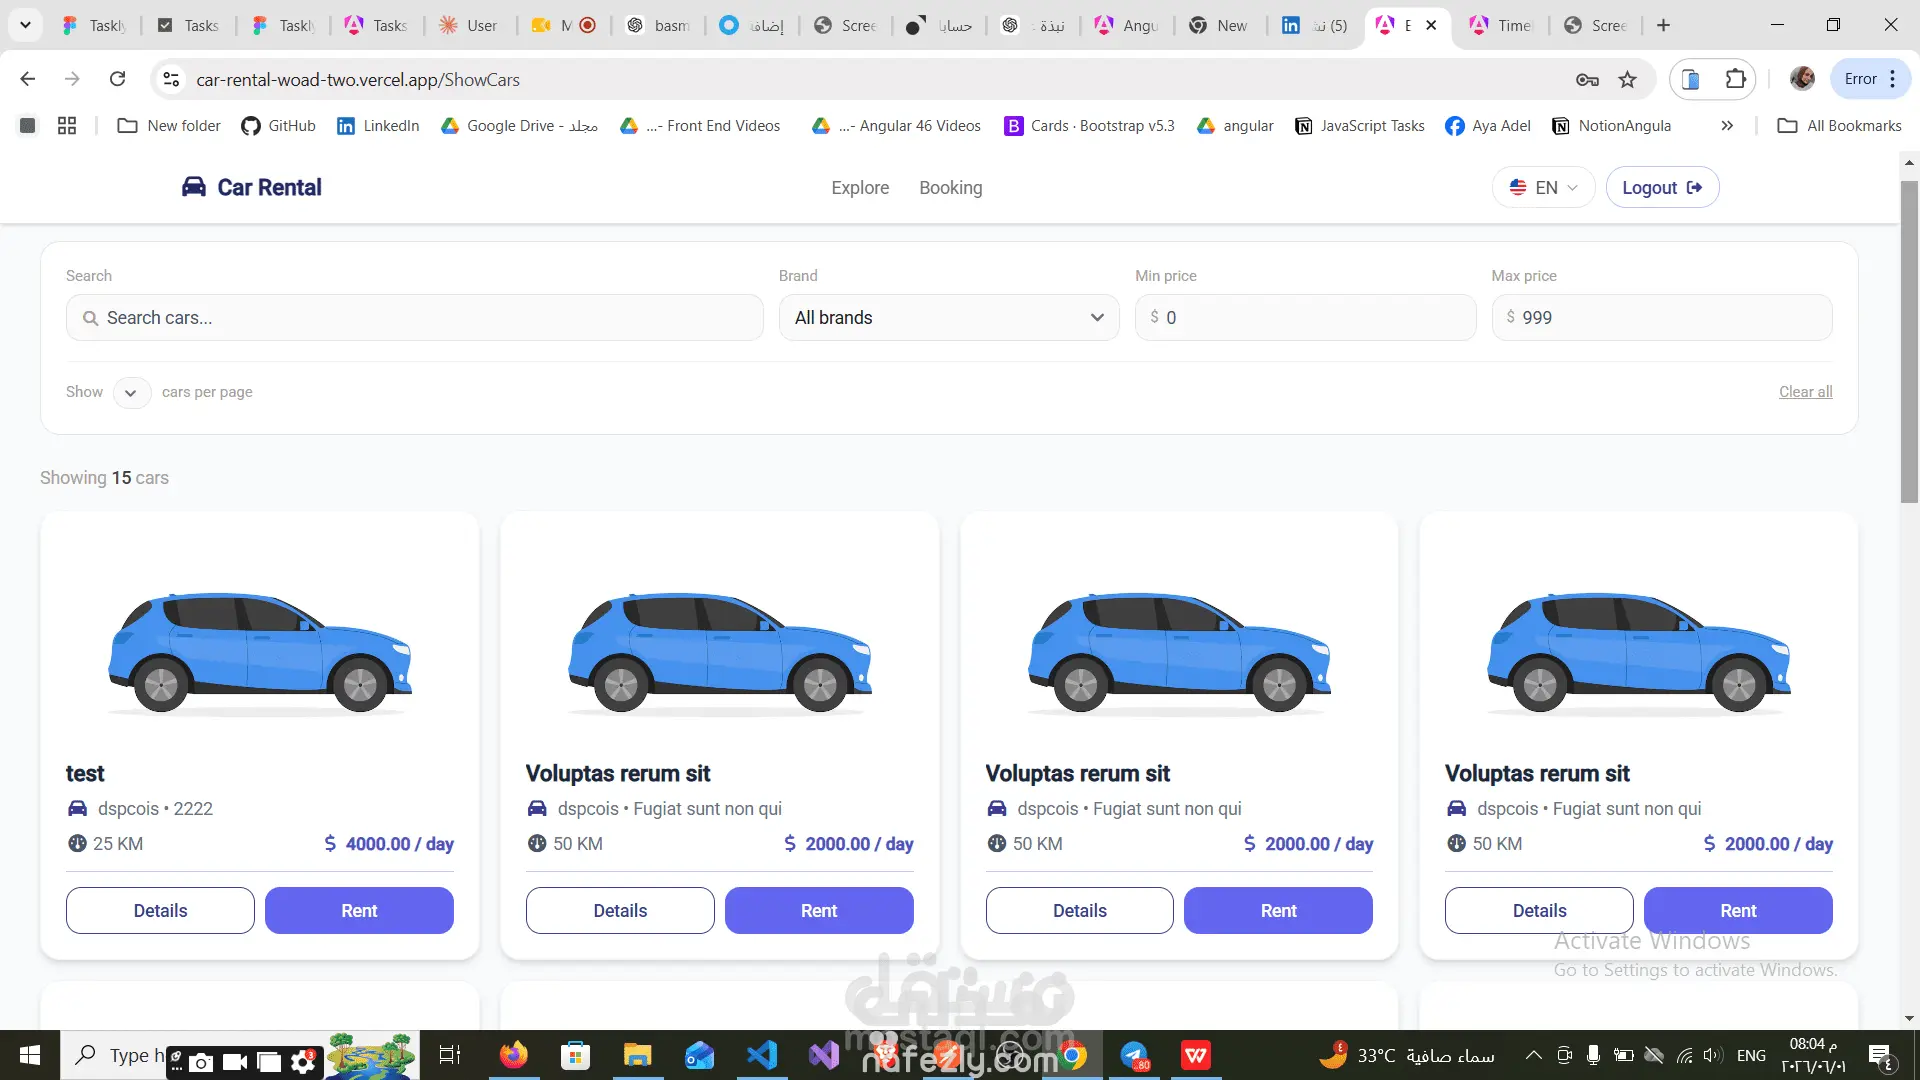Open Firefox from the taskbar

tap(513, 1055)
